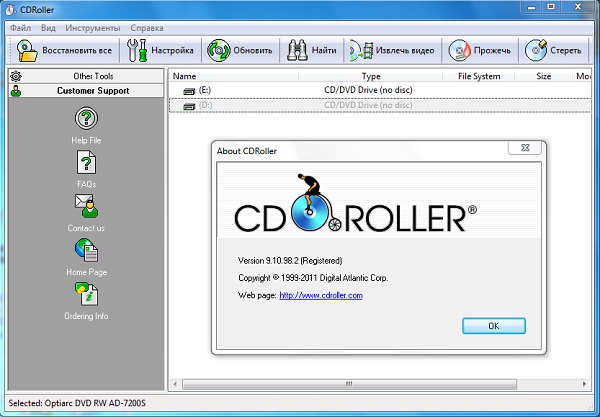The width and height of the screenshot is (600, 417).
Task: Close the About CDRoller dialog
Action: click(x=525, y=148)
